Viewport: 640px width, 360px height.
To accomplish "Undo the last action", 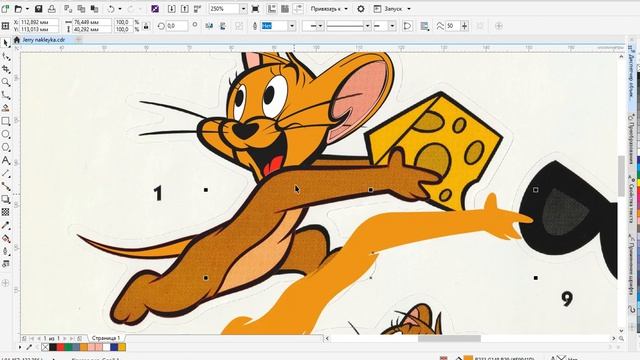I will pos(111,9).
